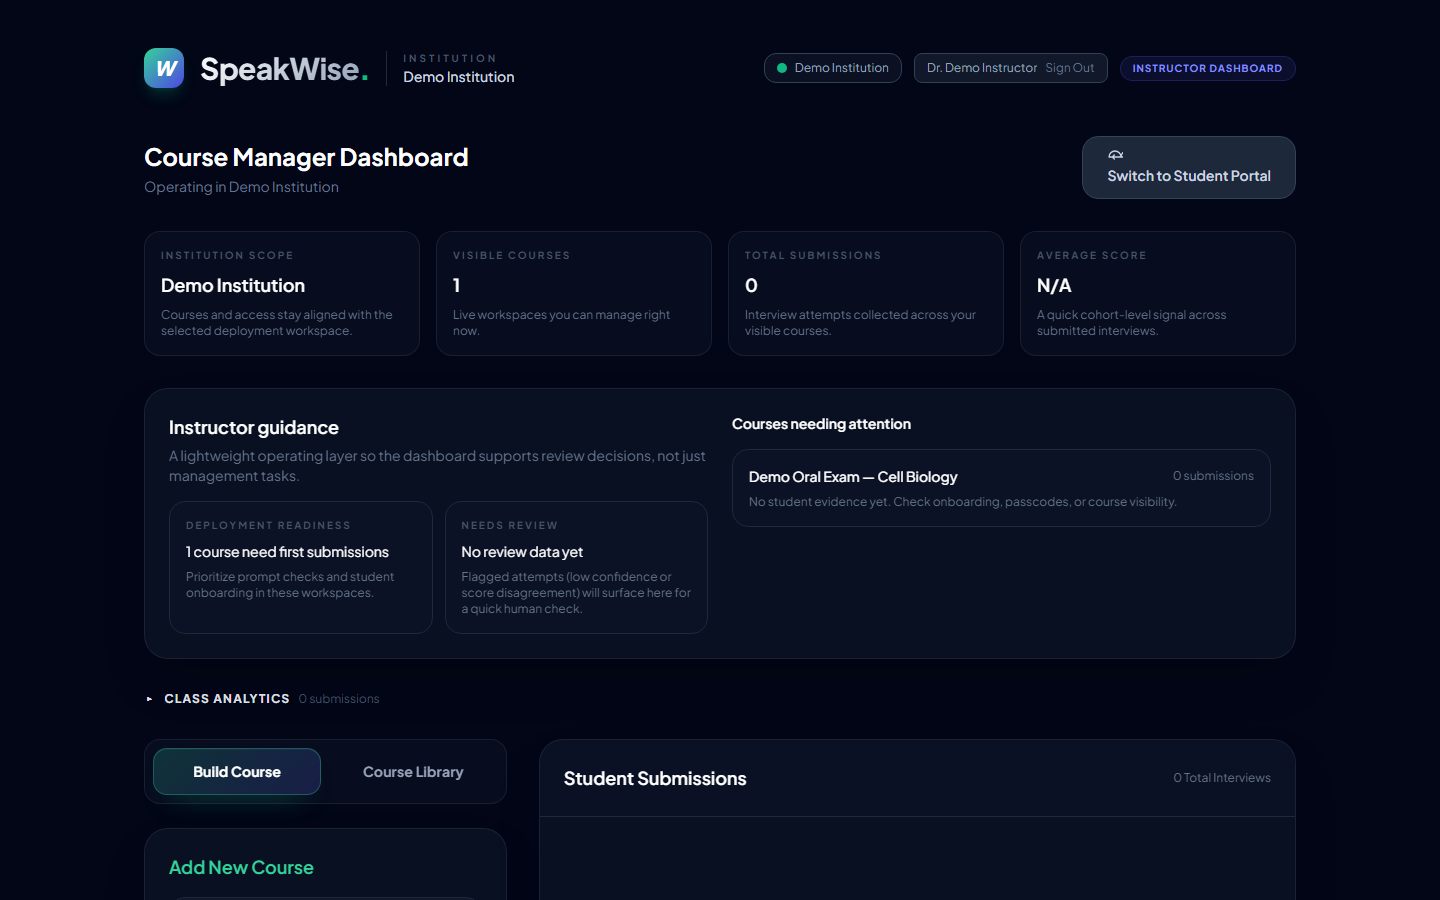The height and width of the screenshot is (900, 1440).
Task: Select the Institution Scope summary card
Action: point(282,293)
